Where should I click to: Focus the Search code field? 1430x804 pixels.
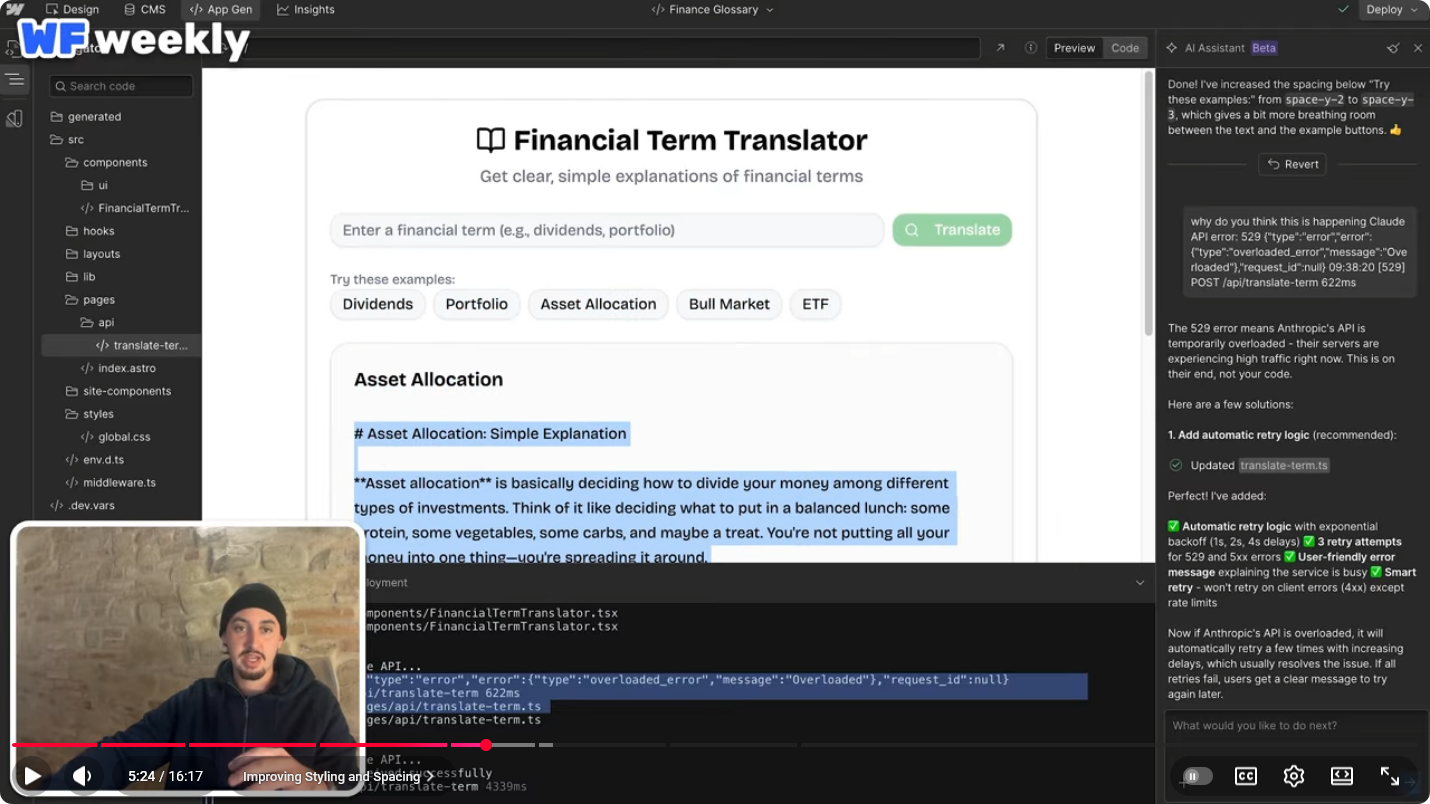(x=121, y=86)
